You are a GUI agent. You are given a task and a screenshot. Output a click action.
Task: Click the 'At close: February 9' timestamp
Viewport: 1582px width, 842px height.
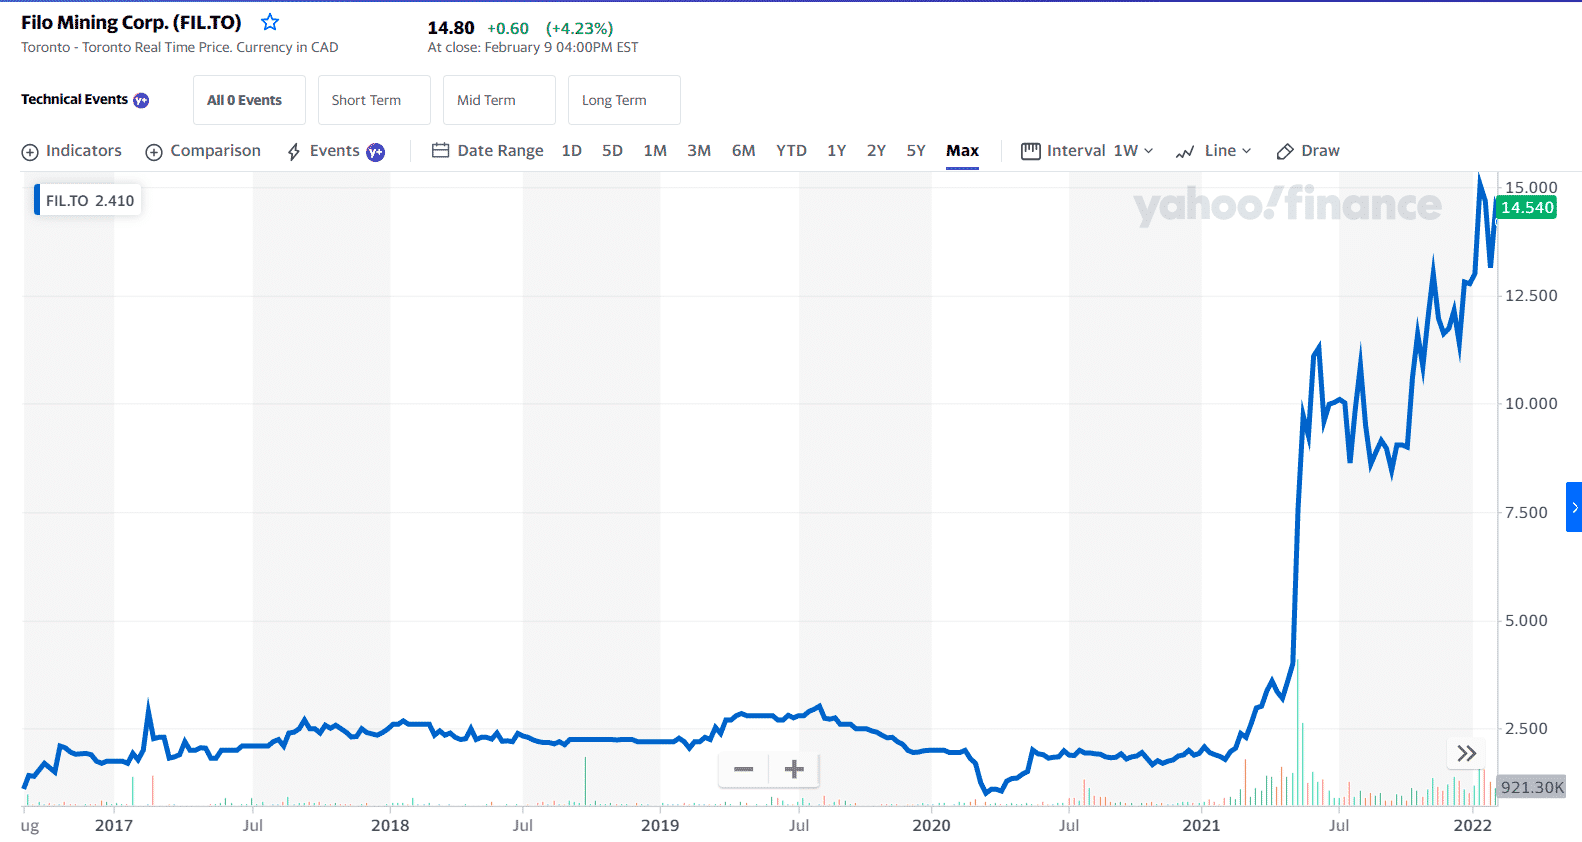click(x=533, y=47)
